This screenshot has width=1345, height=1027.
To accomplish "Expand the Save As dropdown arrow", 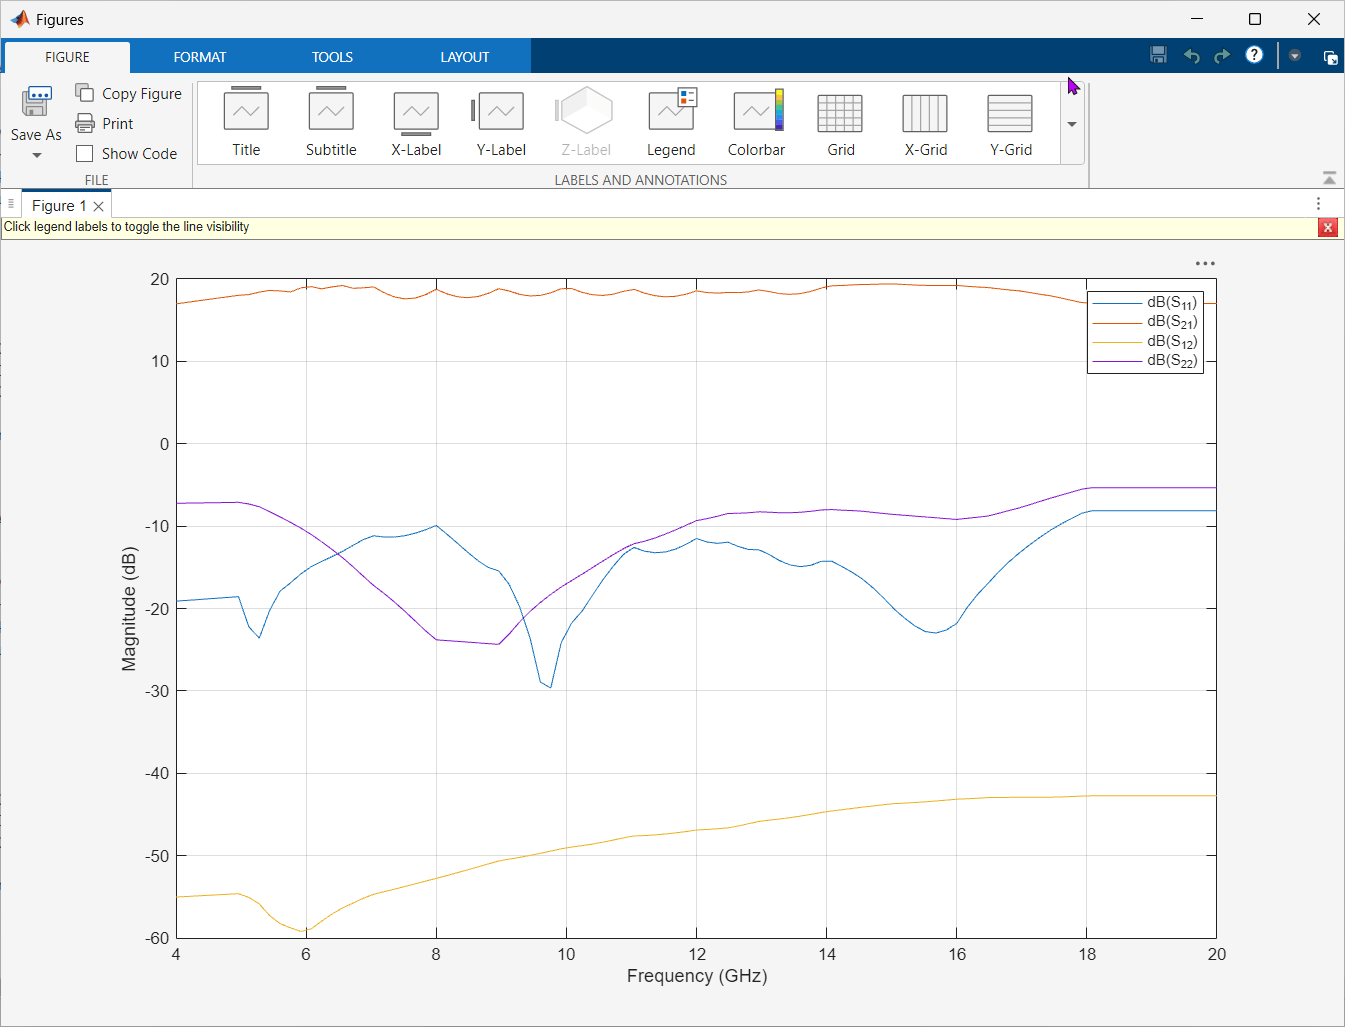I will tap(37, 156).
